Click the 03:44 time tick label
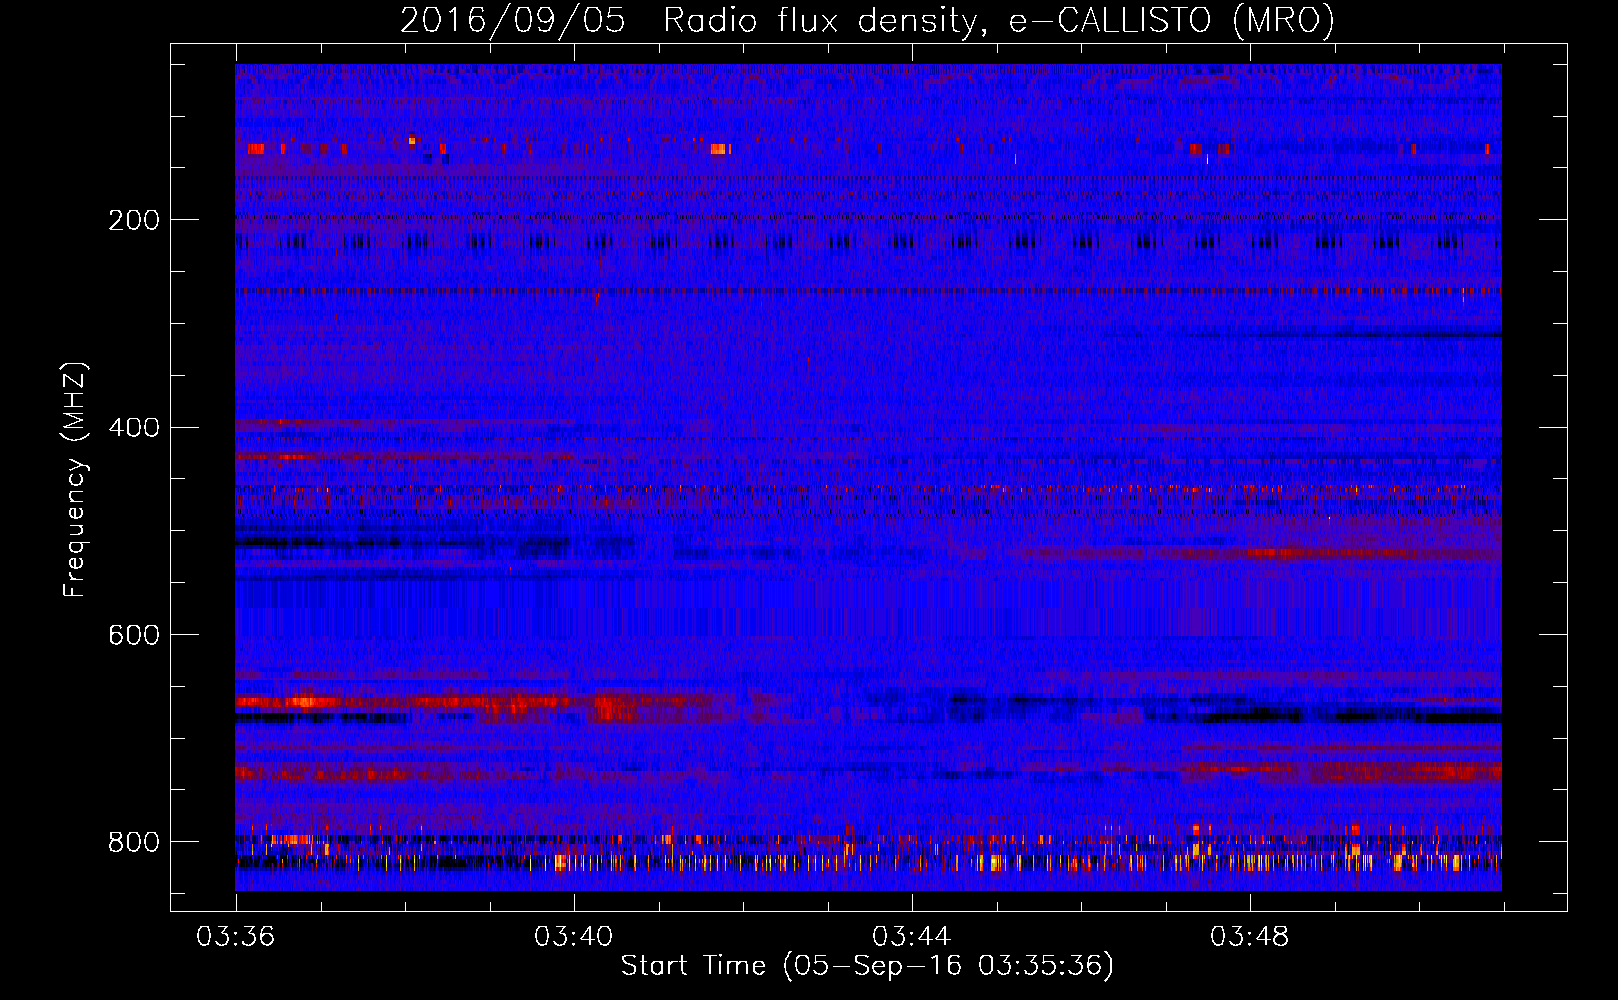This screenshot has width=1618, height=1000. [912, 937]
